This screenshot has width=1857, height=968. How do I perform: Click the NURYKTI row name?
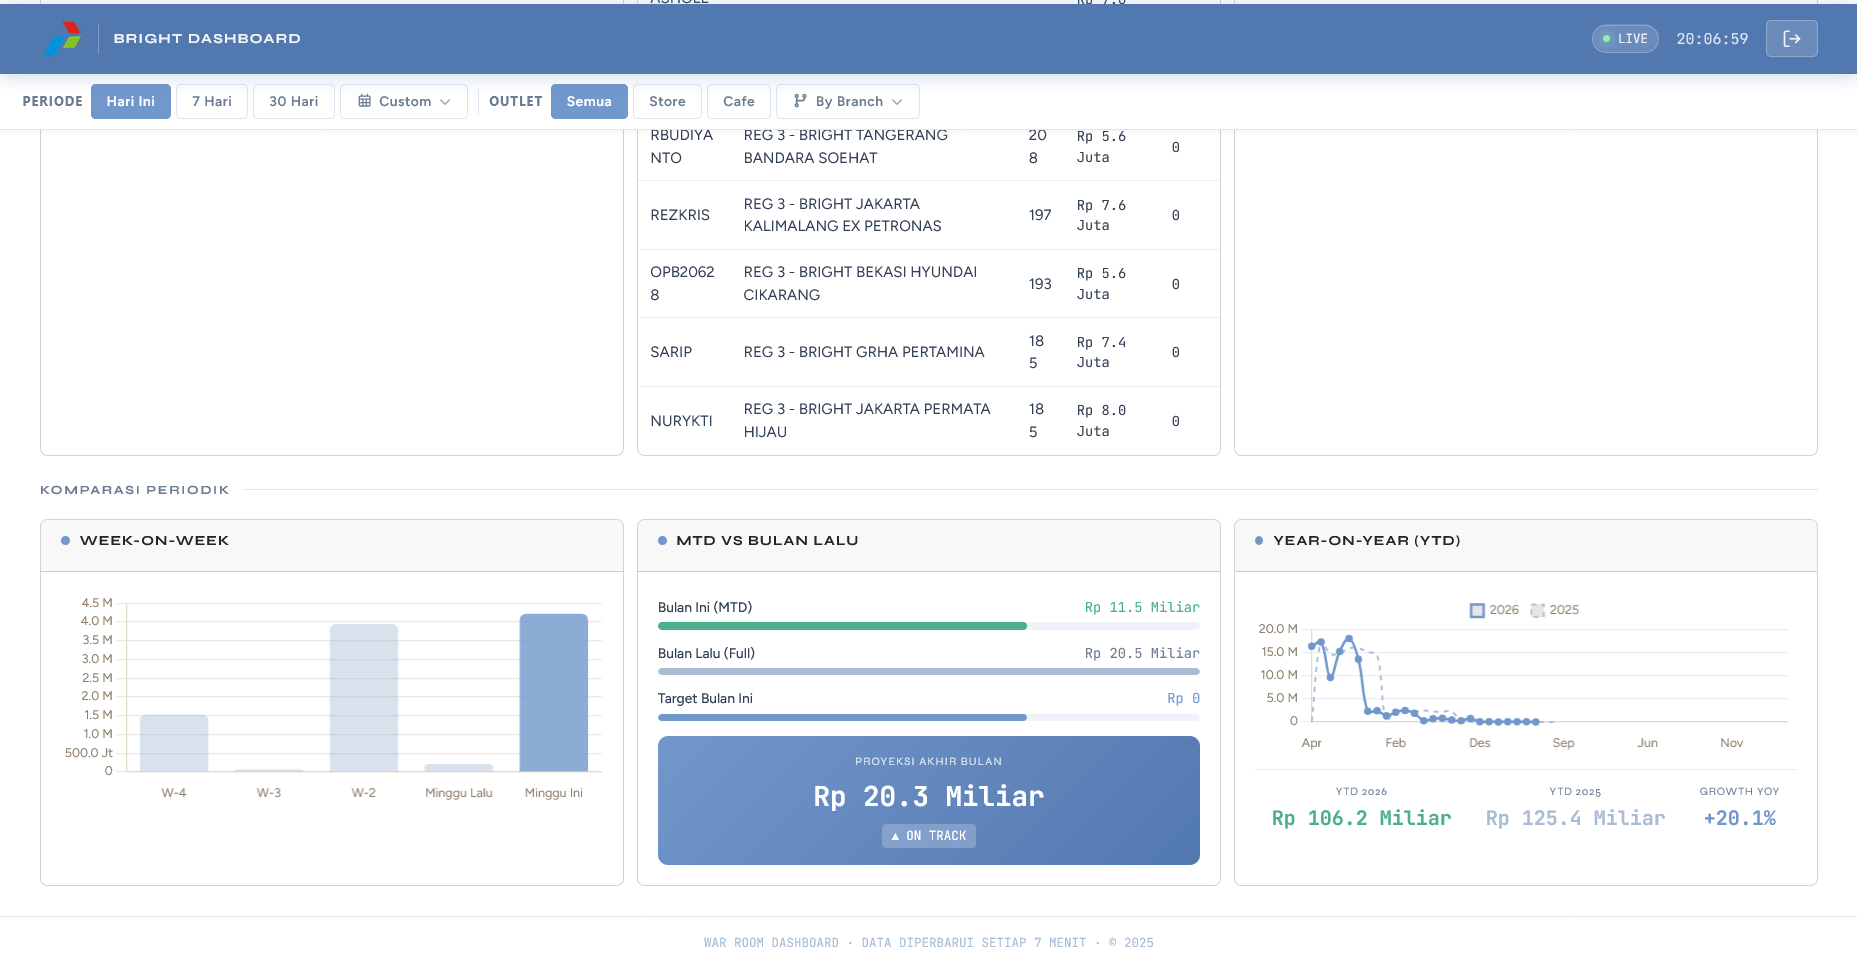pos(681,421)
